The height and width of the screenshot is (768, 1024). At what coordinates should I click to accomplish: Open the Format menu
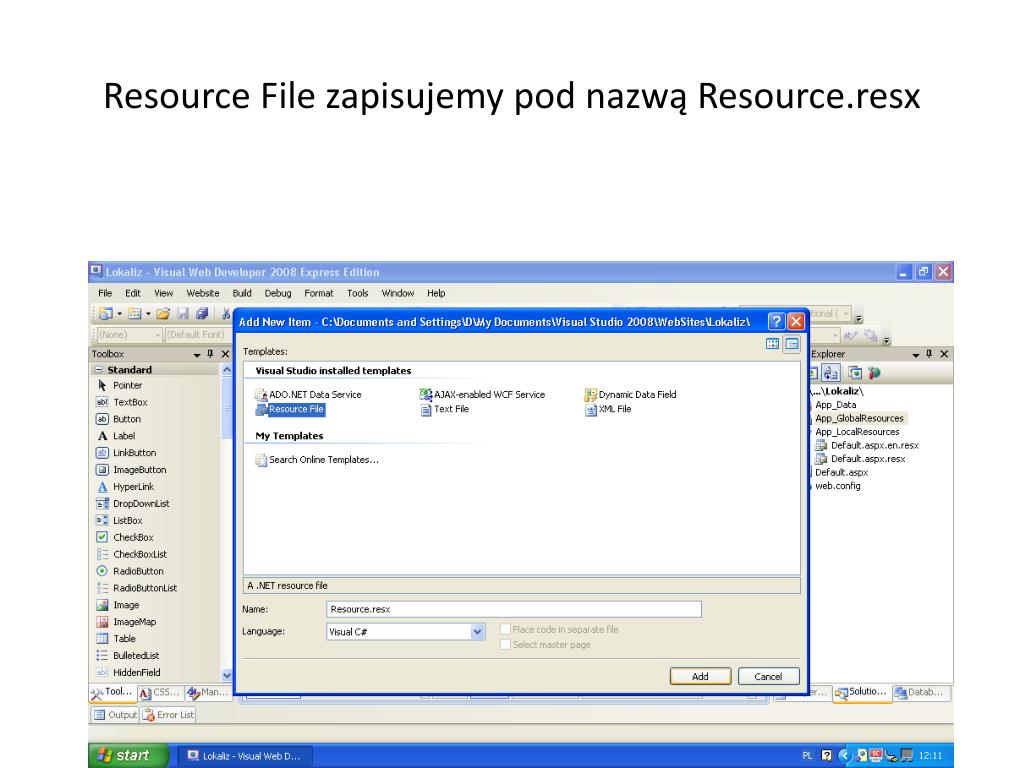pyautogui.click(x=319, y=293)
